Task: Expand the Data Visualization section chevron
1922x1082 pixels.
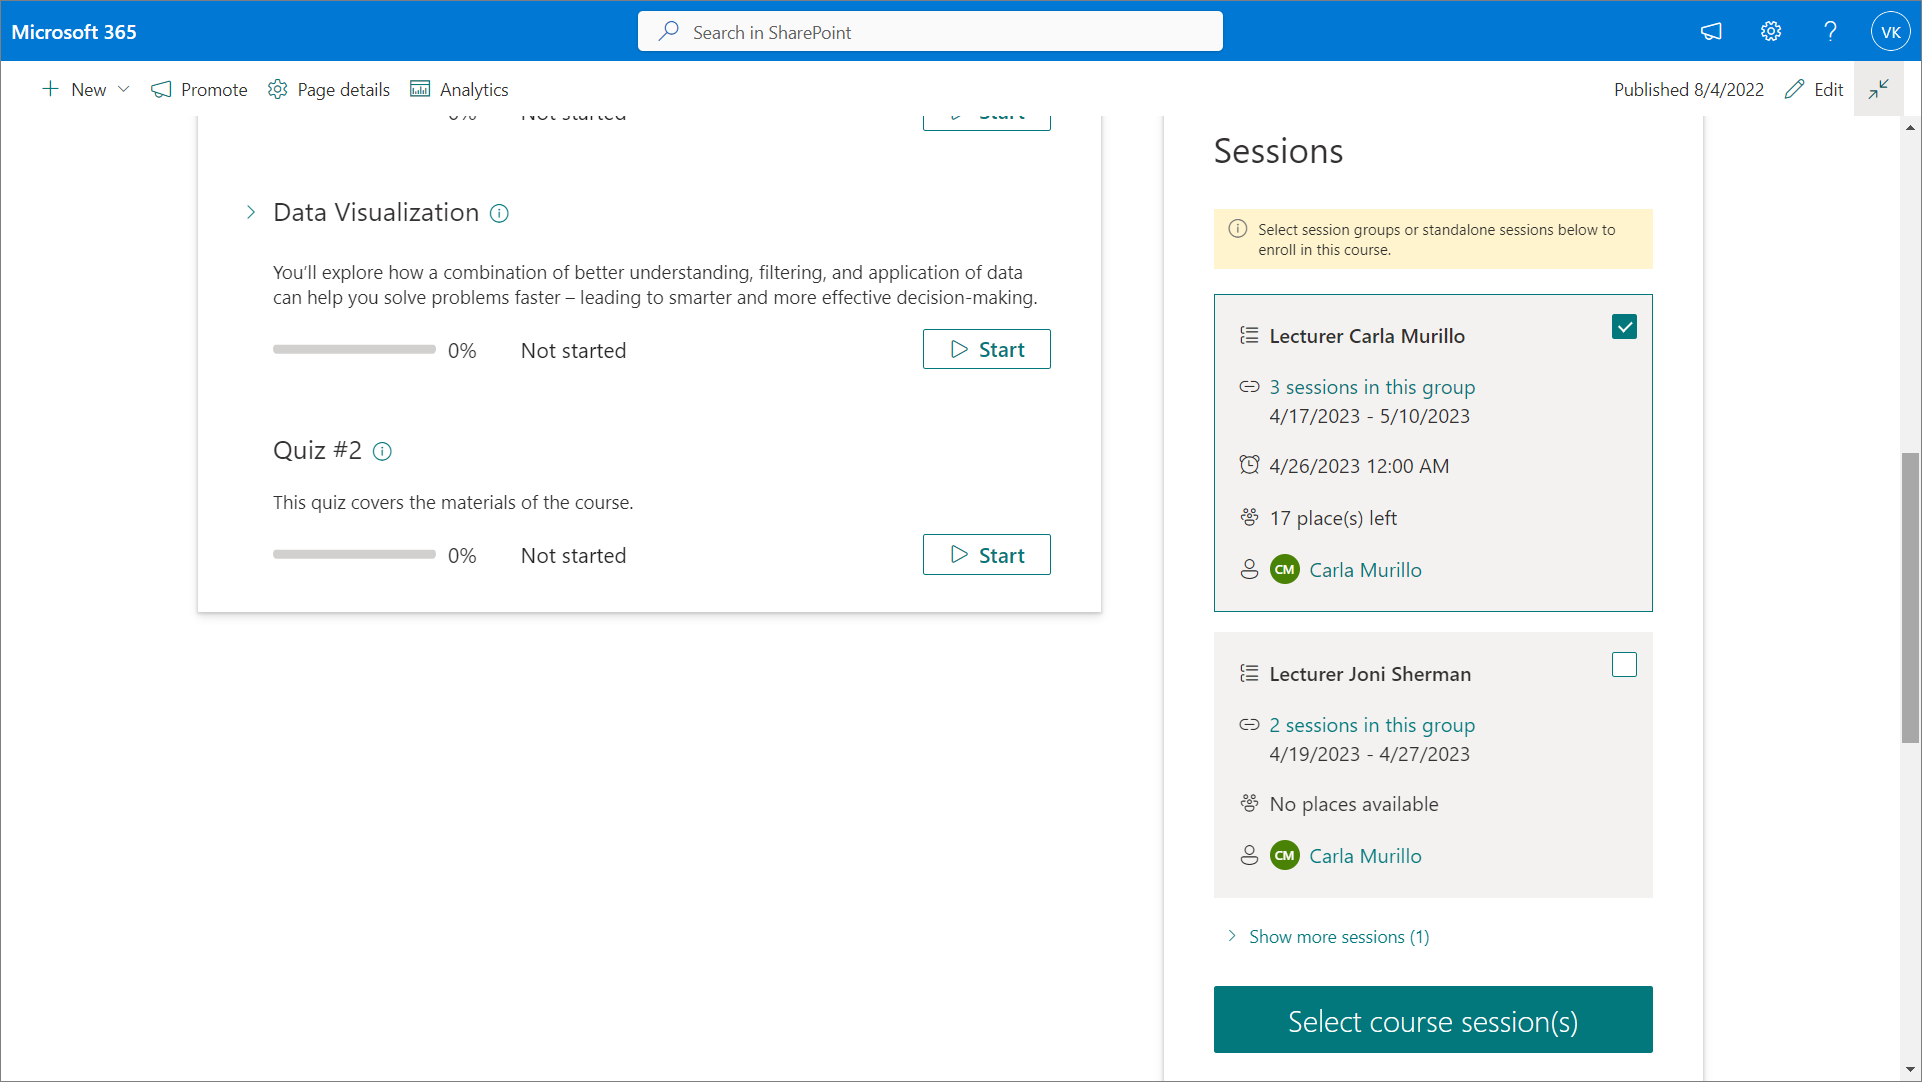Action: click(251, 212)
